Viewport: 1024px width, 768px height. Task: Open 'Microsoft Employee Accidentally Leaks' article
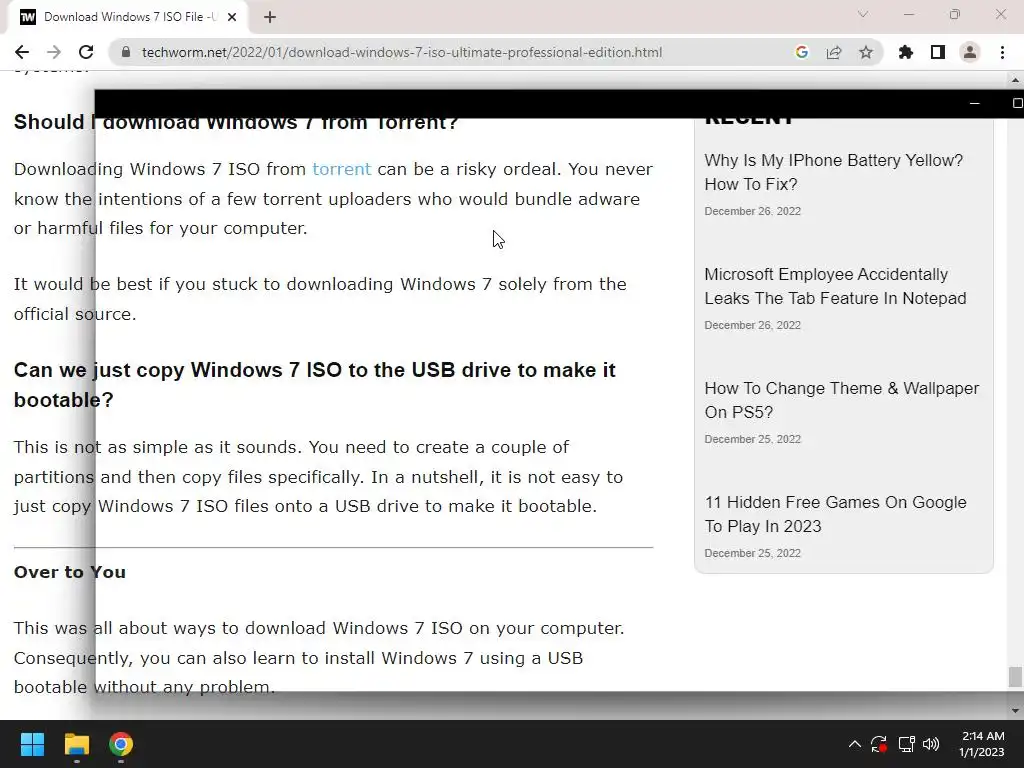835,286
